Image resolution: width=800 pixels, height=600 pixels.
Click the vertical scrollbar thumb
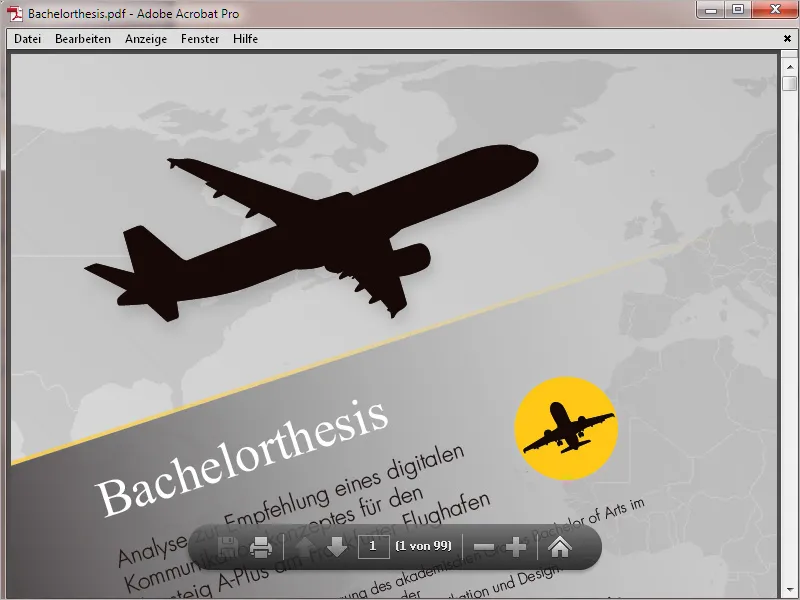click(x=790, y=84)
